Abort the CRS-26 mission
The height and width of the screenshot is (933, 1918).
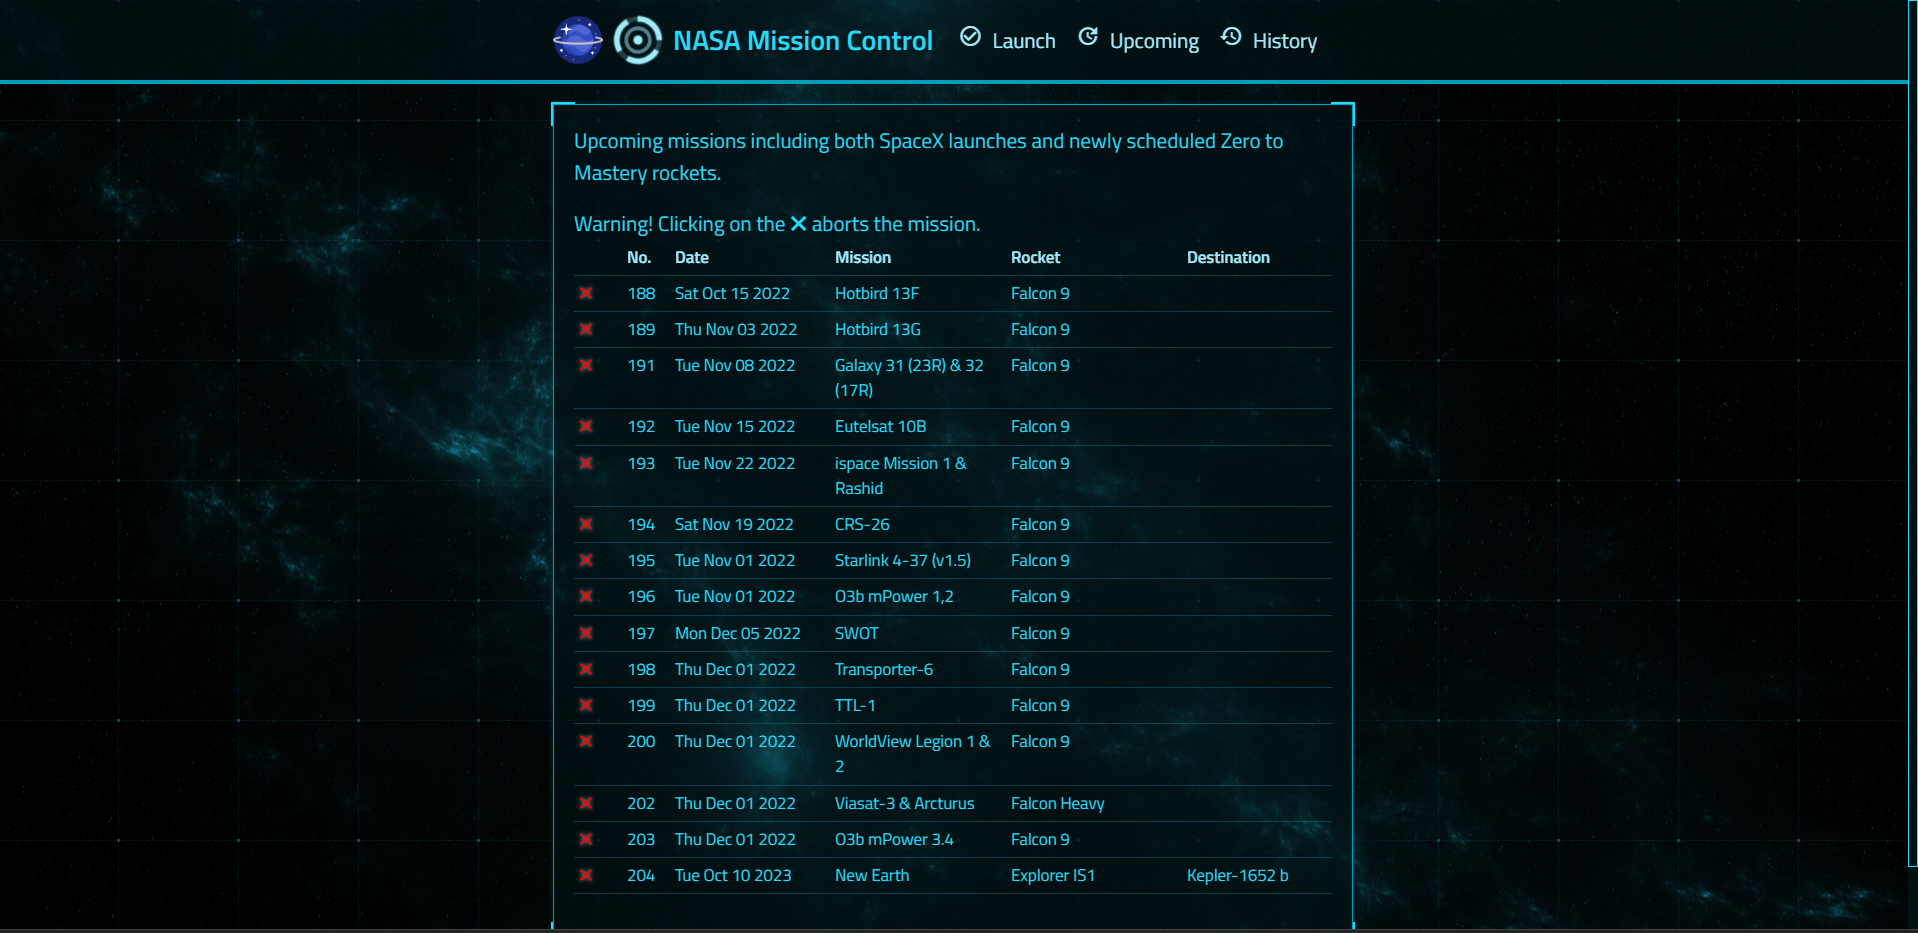[585, 524]
